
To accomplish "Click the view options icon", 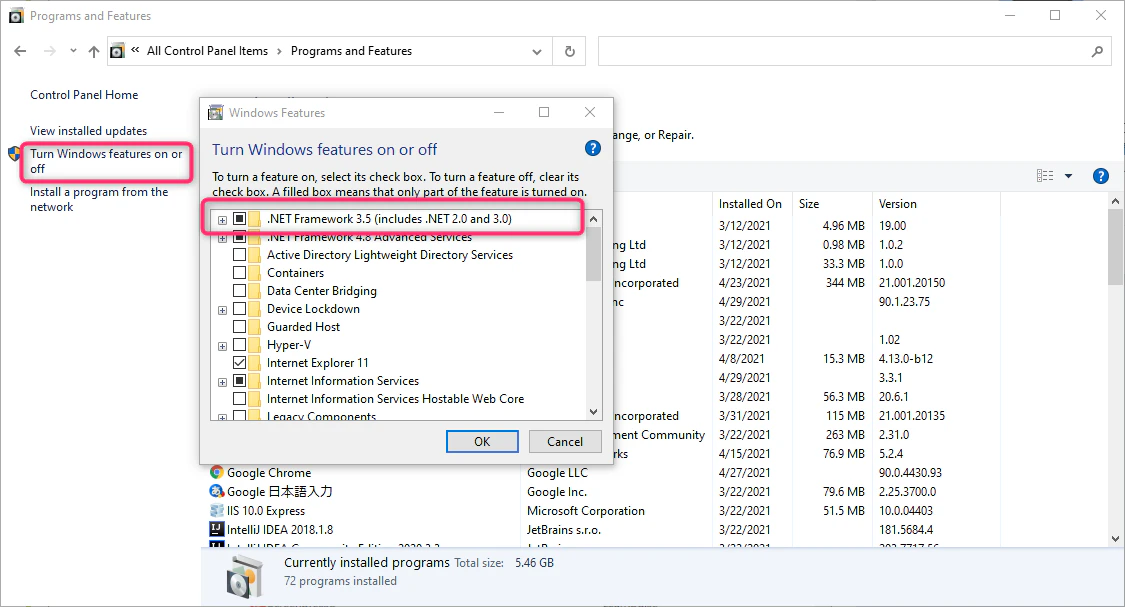I will tap(1045, 176).
